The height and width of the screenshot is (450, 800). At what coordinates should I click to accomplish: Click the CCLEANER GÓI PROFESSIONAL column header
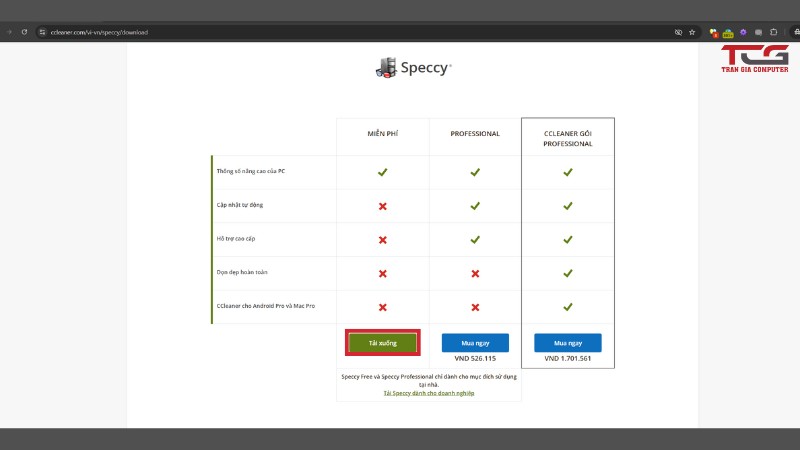(x=567, y=137)
